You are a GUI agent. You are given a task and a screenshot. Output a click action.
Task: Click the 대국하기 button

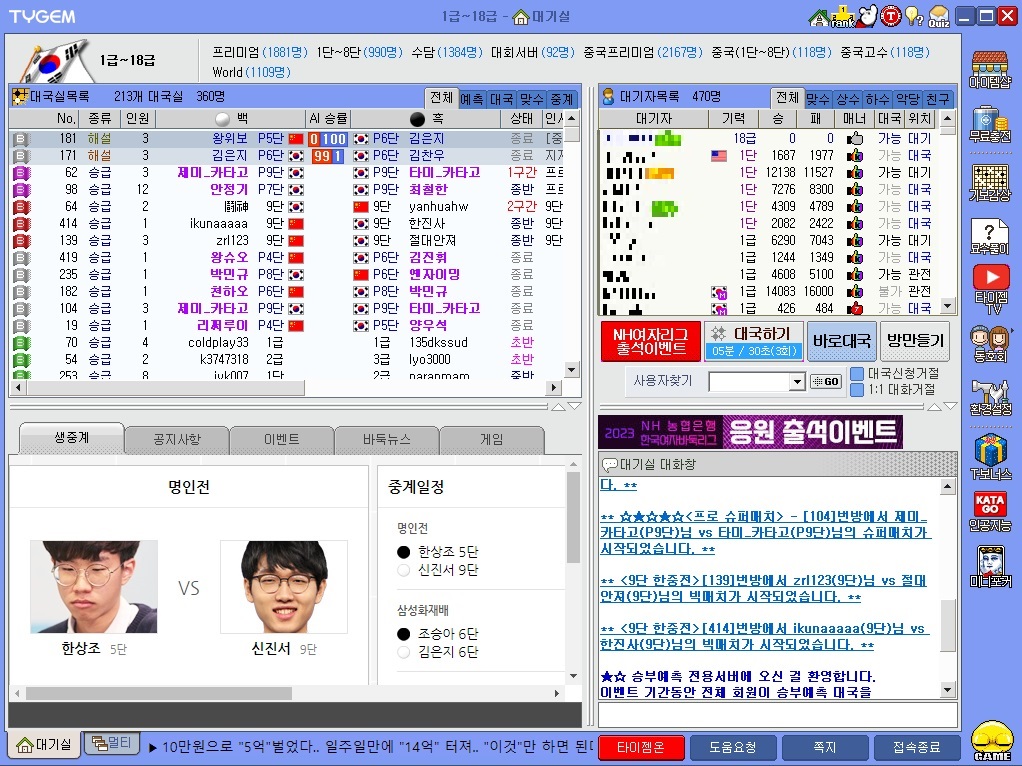(x=753, y=341)
